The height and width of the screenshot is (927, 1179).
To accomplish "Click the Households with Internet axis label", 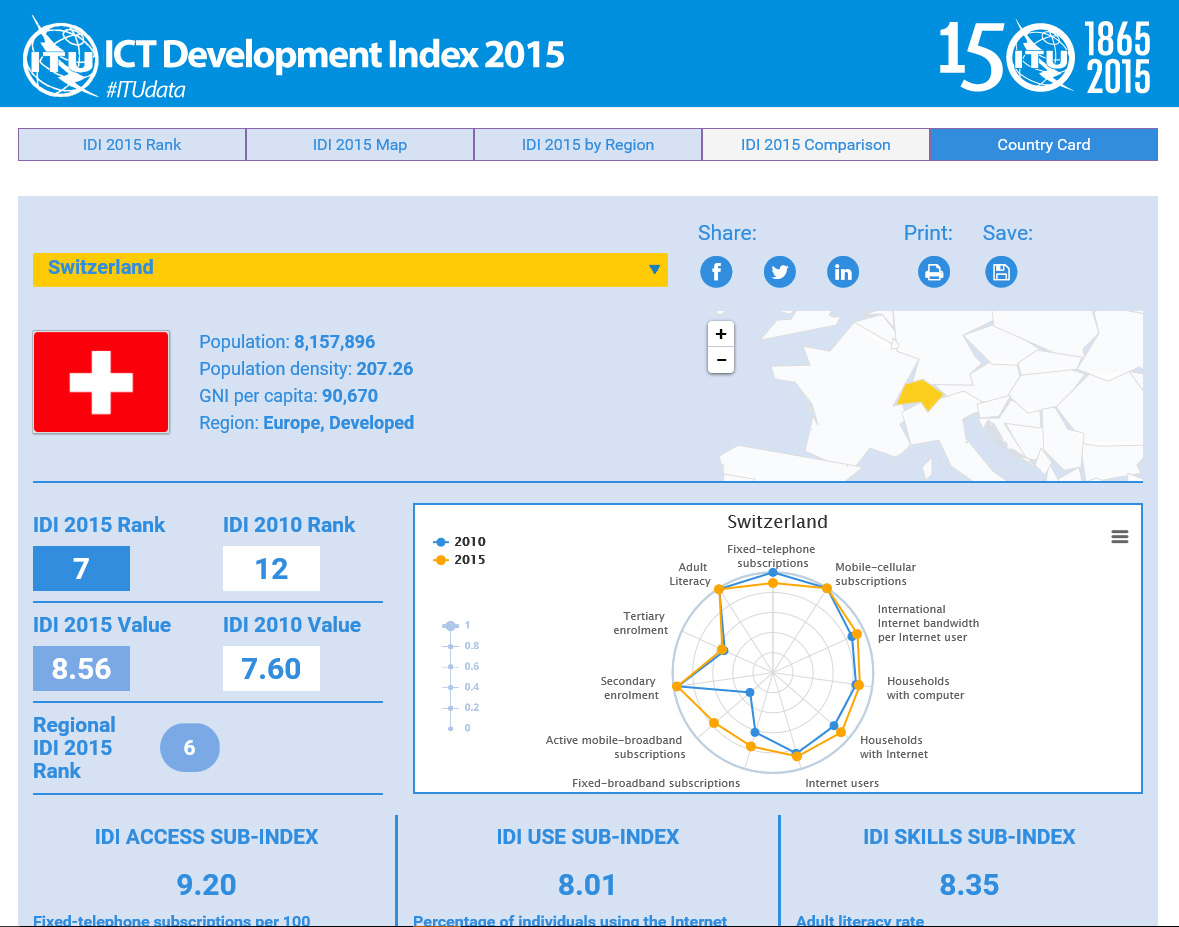I will (x=894, y=747).
